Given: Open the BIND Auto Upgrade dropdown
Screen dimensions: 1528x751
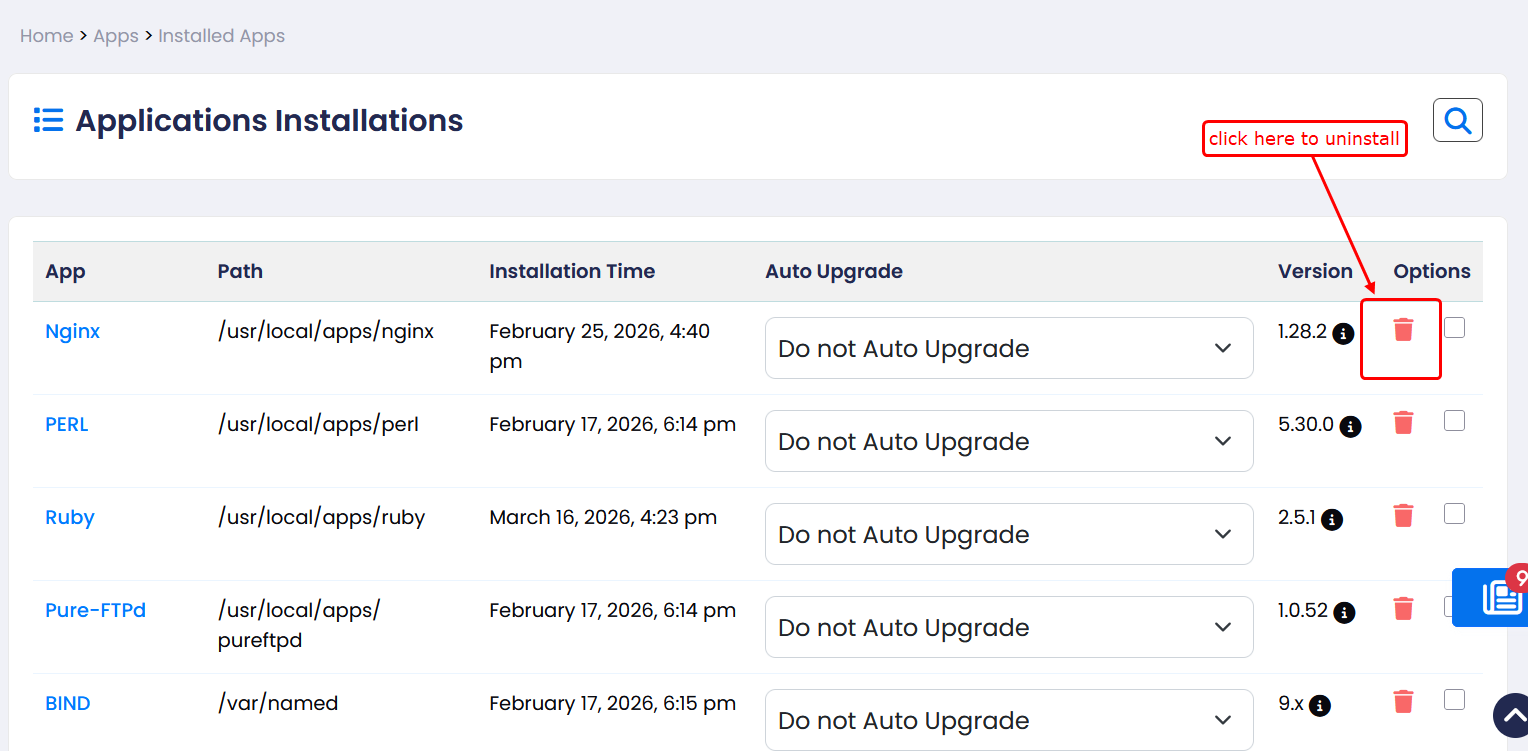Looking at the screenshot, I should pyautogui.click(x=1008, y=720).
